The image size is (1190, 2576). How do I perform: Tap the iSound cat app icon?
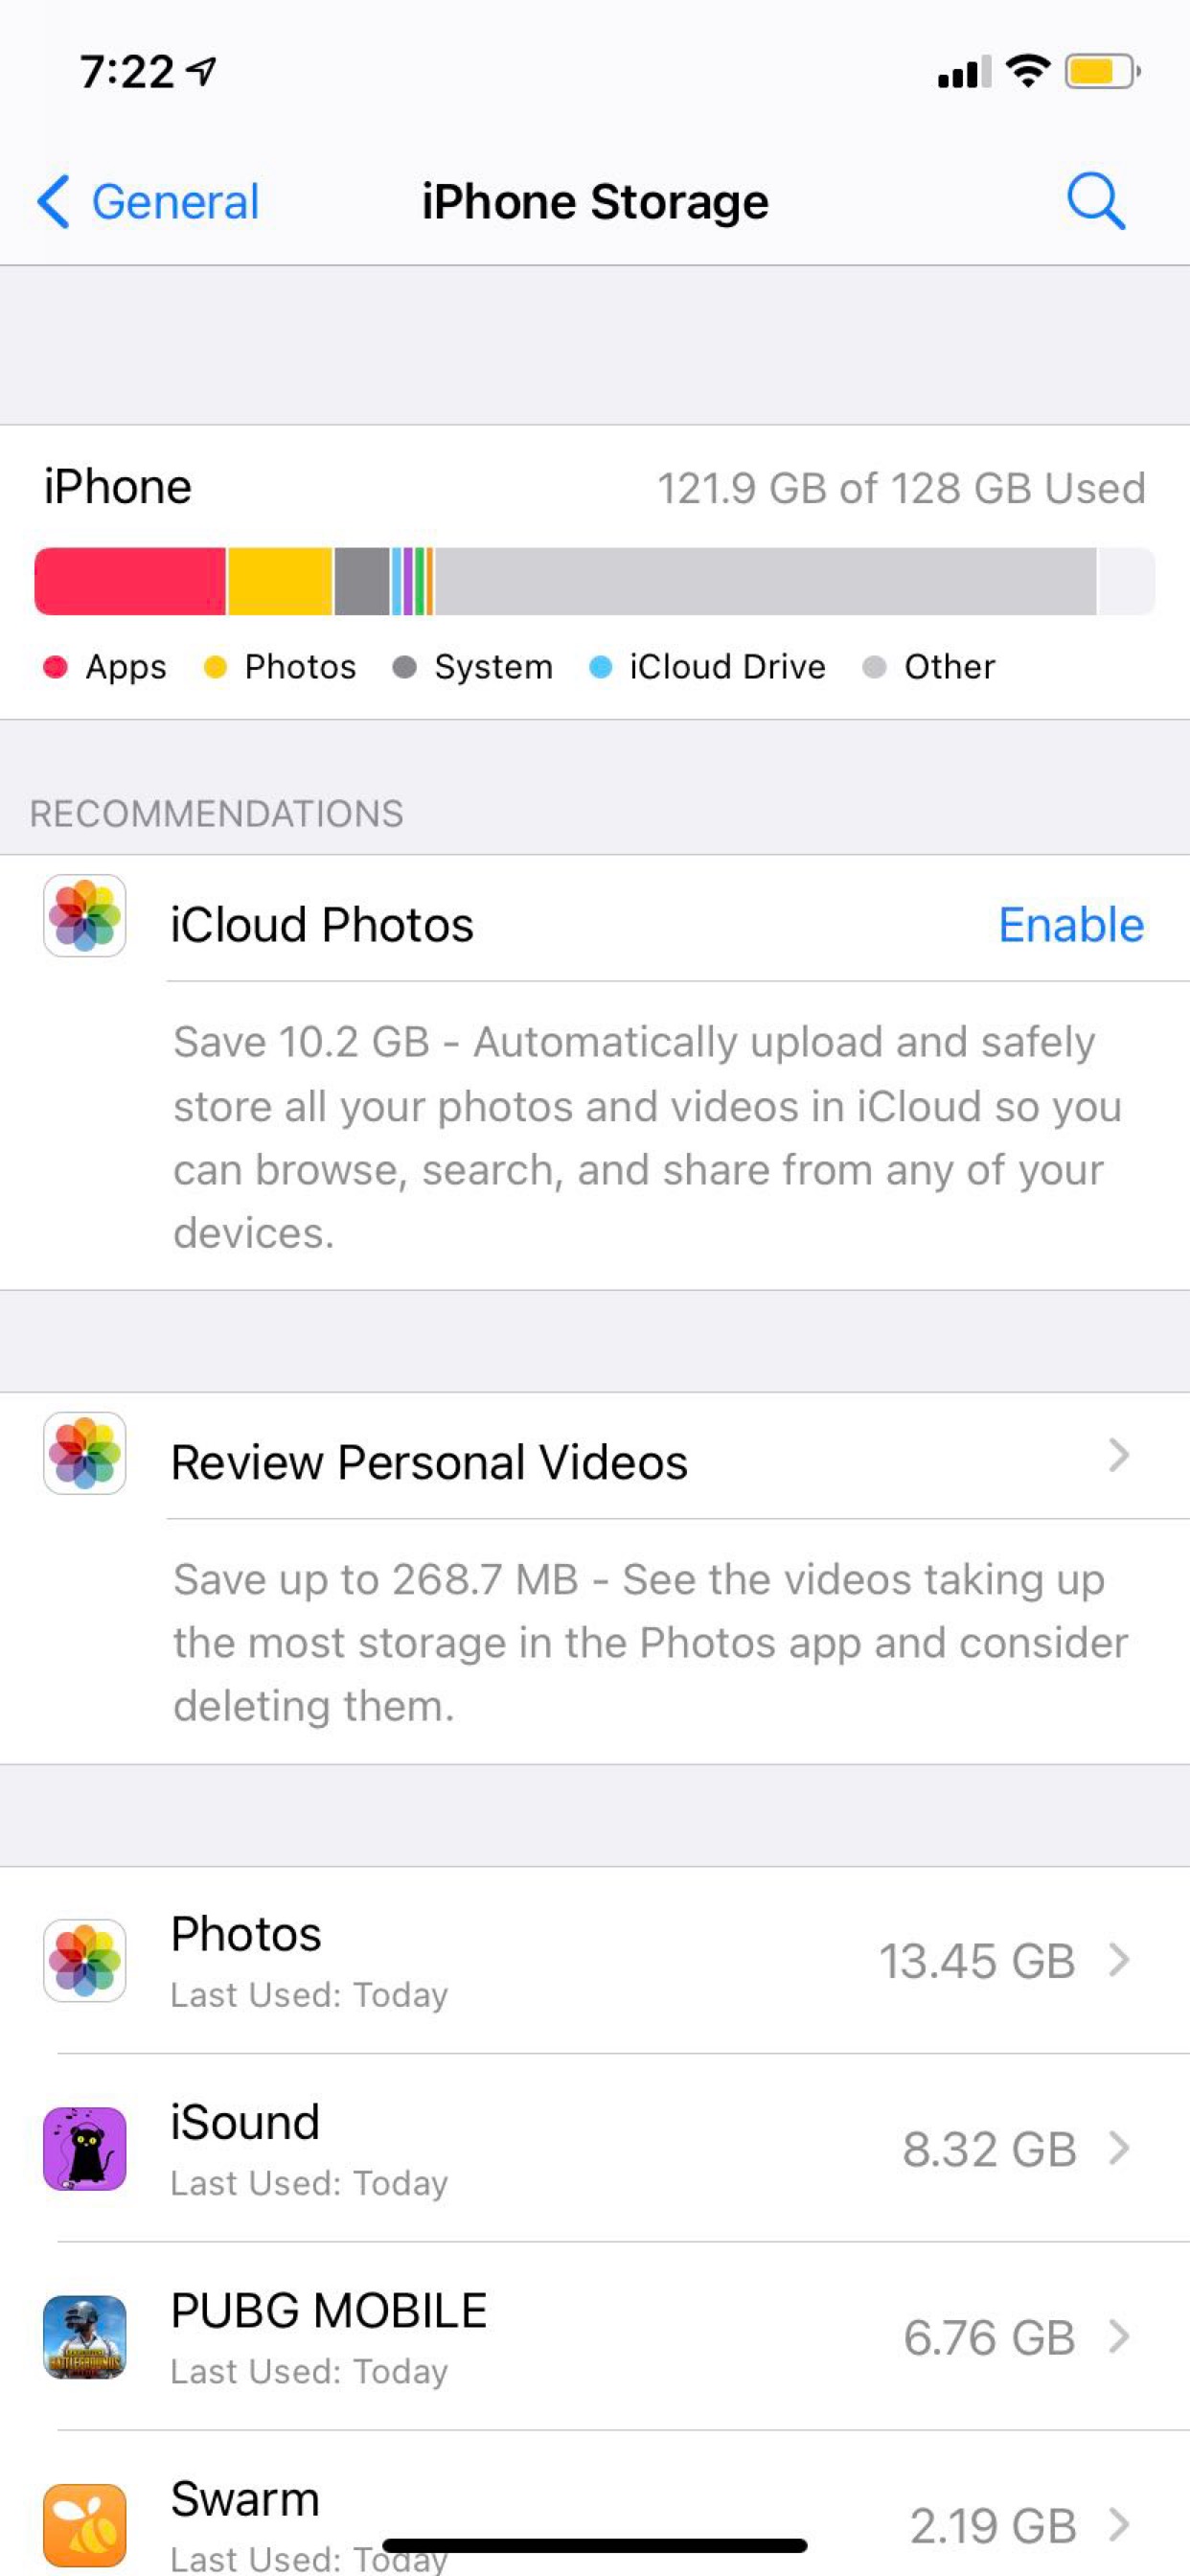(x=85, y=2148)
